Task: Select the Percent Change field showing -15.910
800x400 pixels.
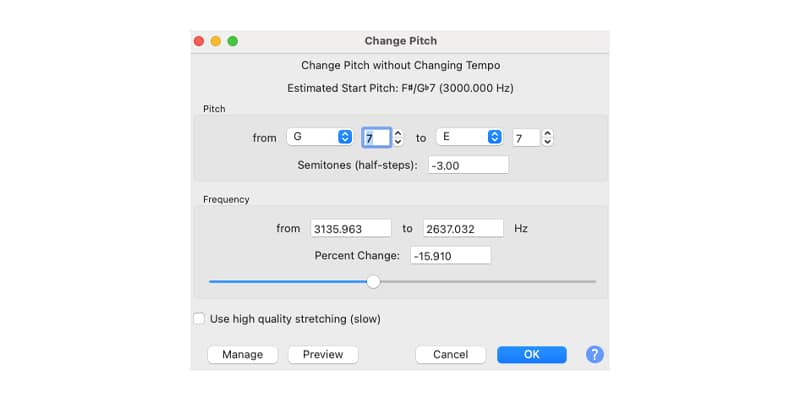Action: pyautogui.click(x=451, y=256)
